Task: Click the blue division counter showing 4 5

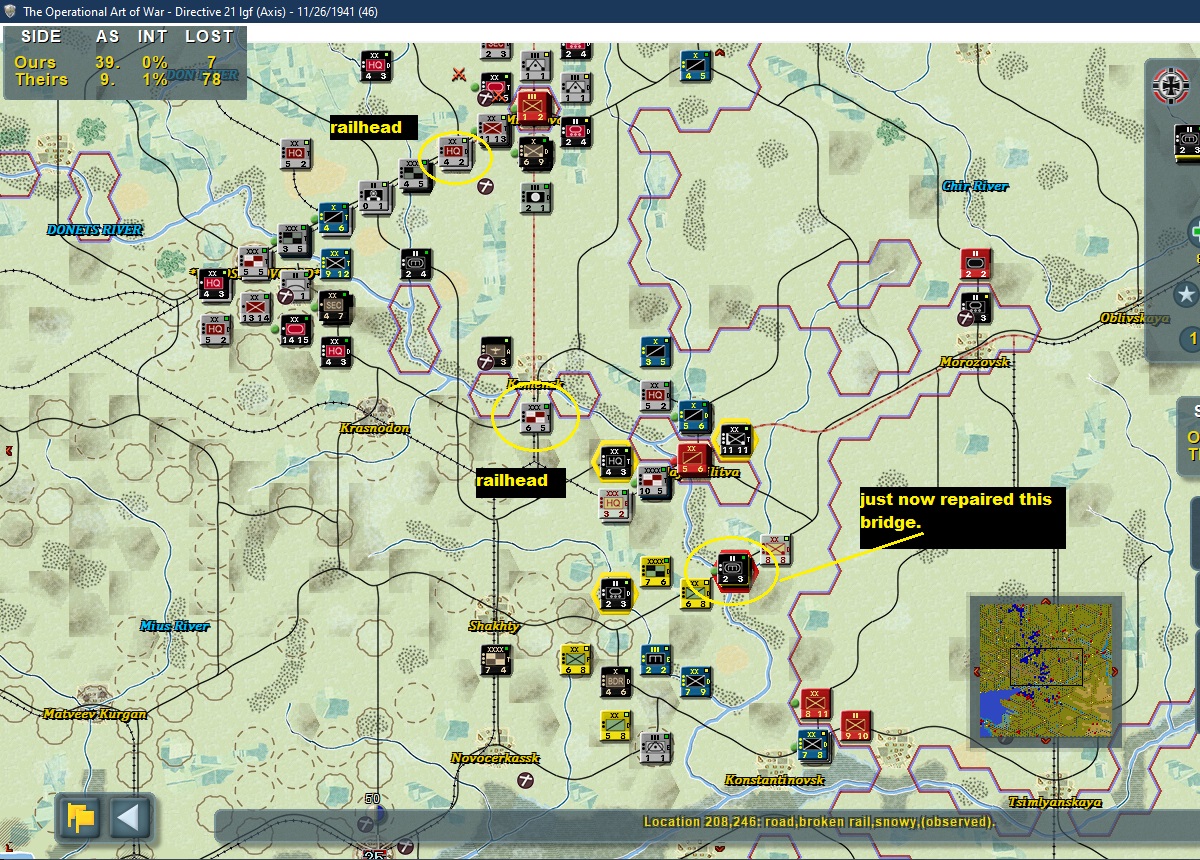Action: [x=695, y=65]
